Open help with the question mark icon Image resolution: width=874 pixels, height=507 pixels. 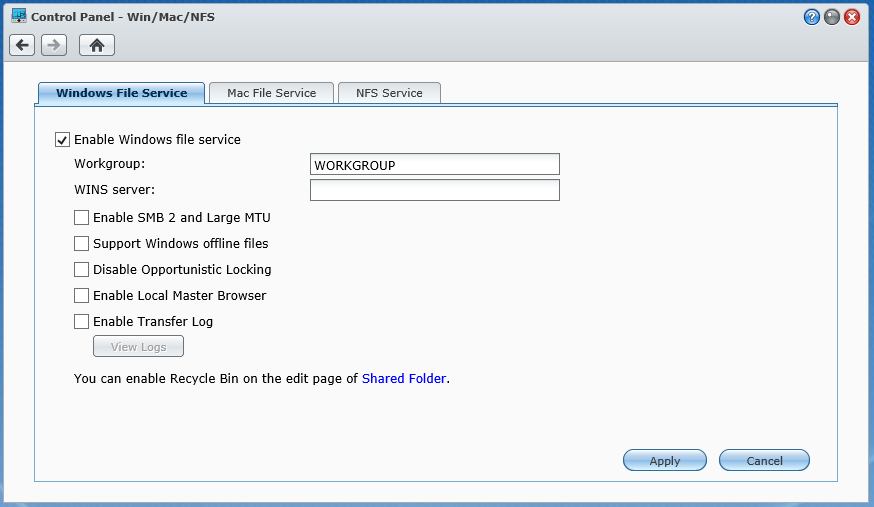point(812,17)
